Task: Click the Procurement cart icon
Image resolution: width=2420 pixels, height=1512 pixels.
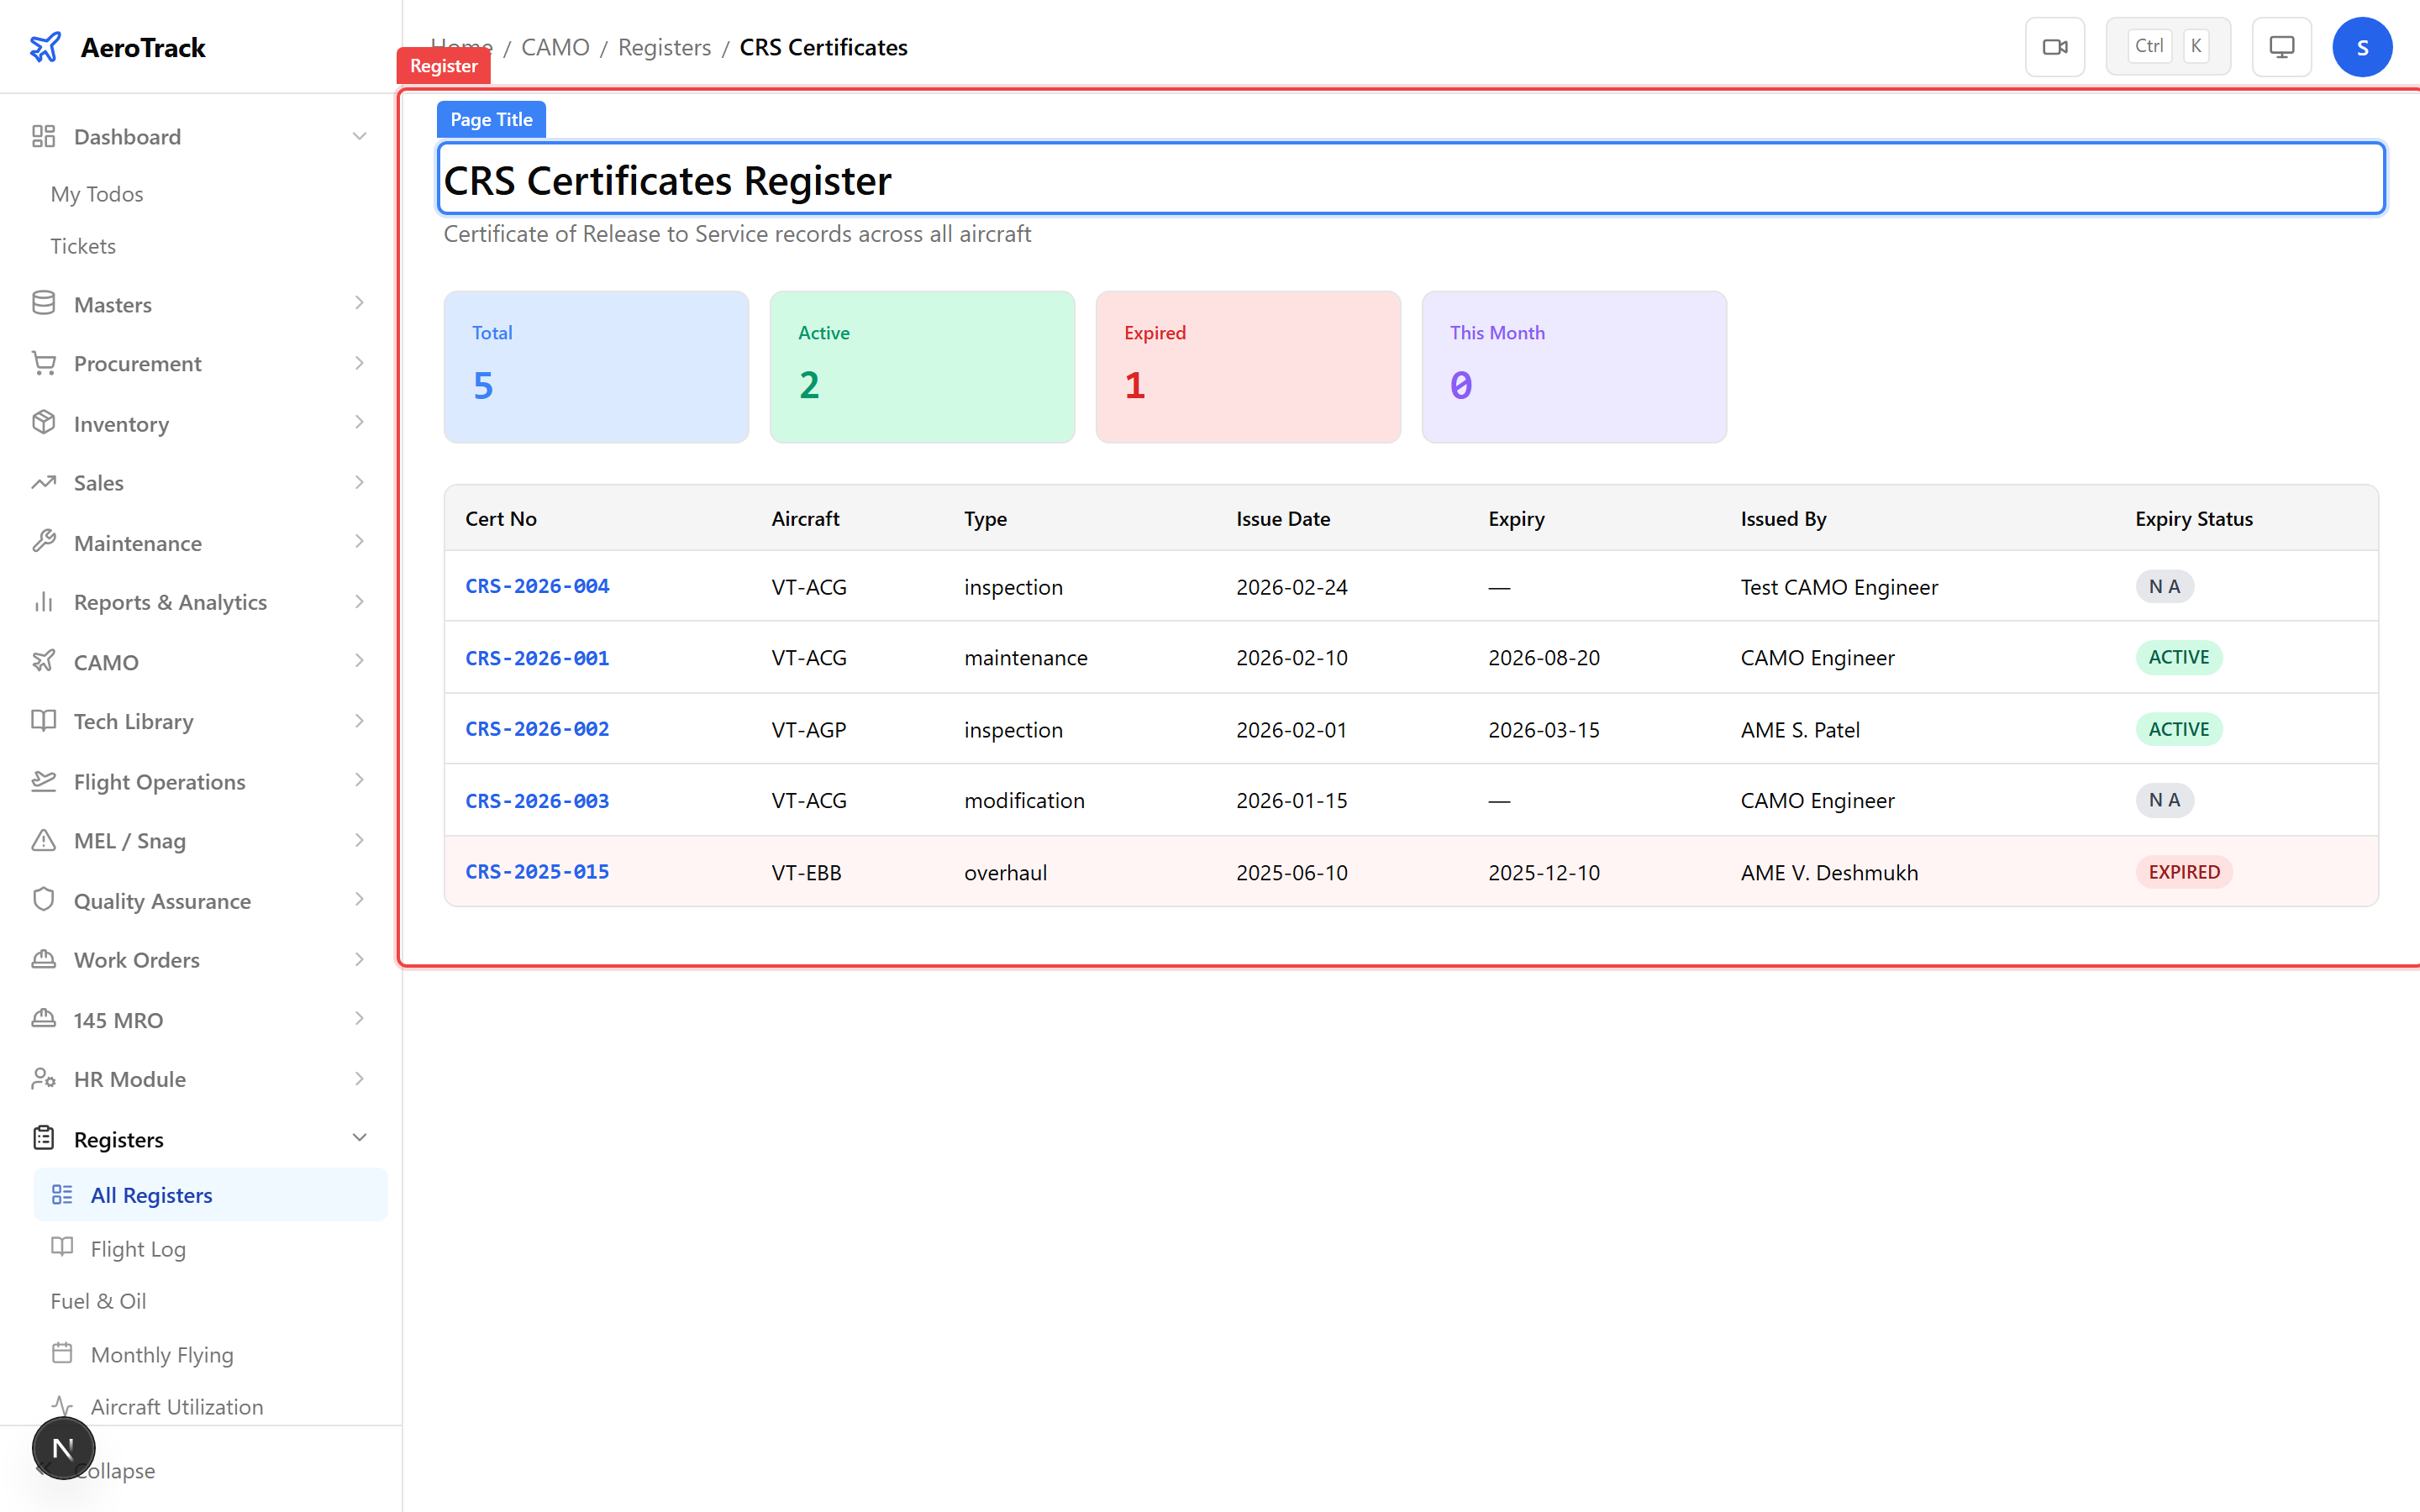Action: click(x=43, y=363)
